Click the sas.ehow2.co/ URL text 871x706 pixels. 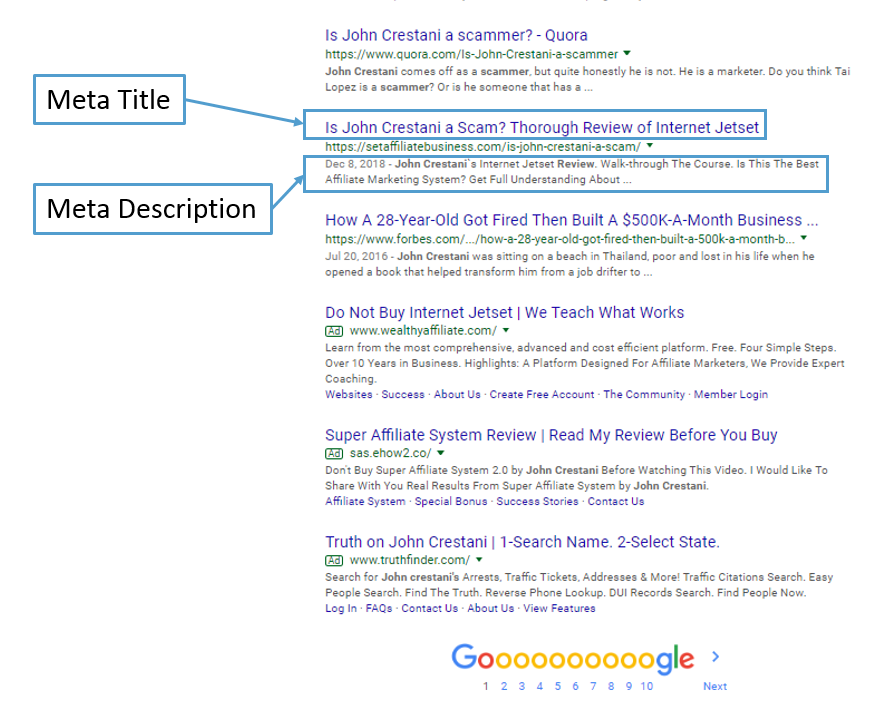pos(391,453)
